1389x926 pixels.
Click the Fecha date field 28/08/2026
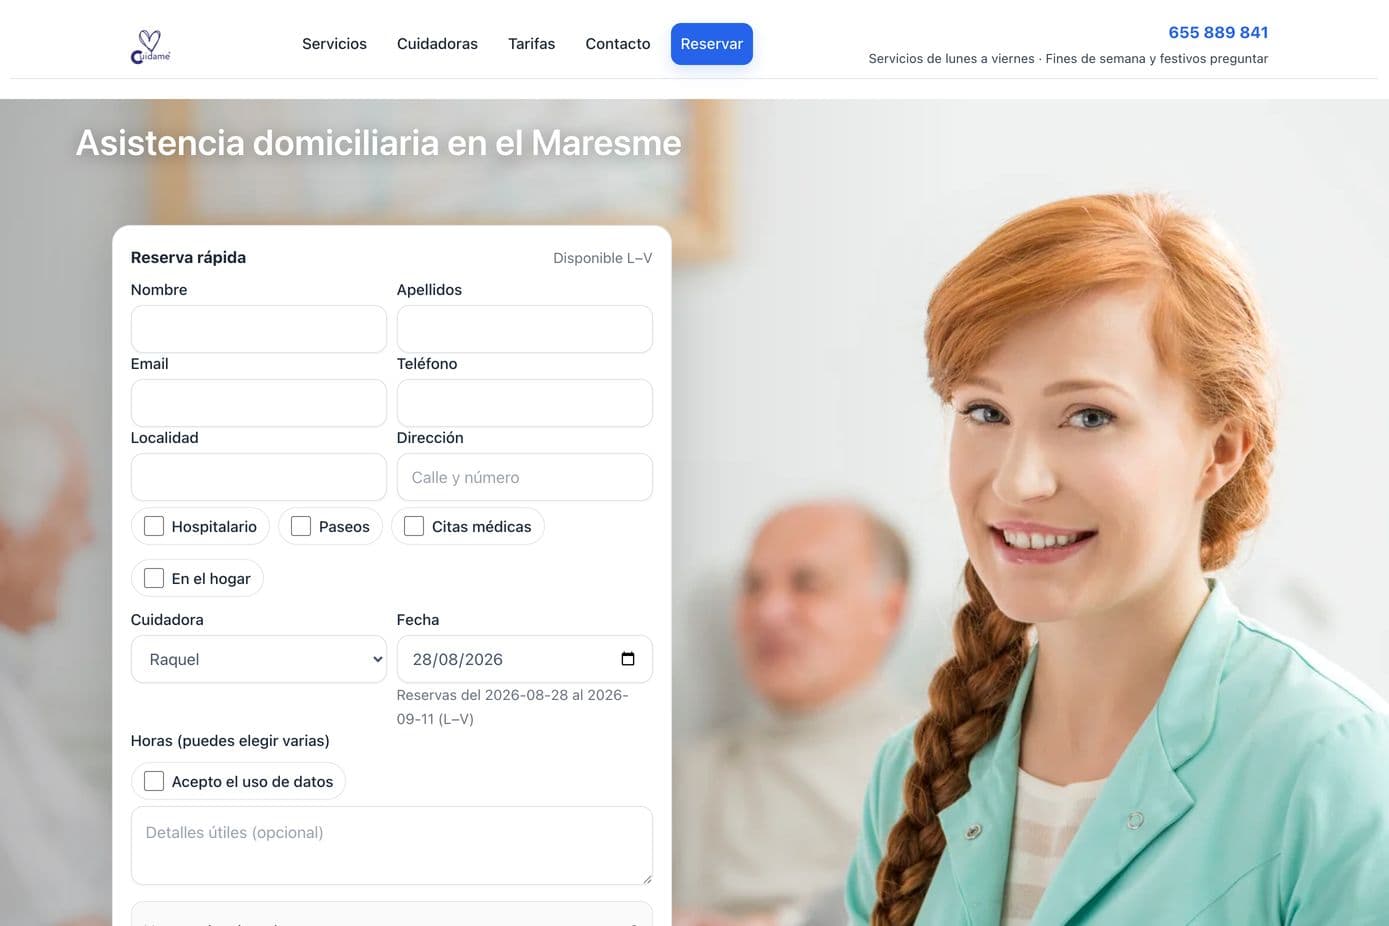[x=524, y=659]
